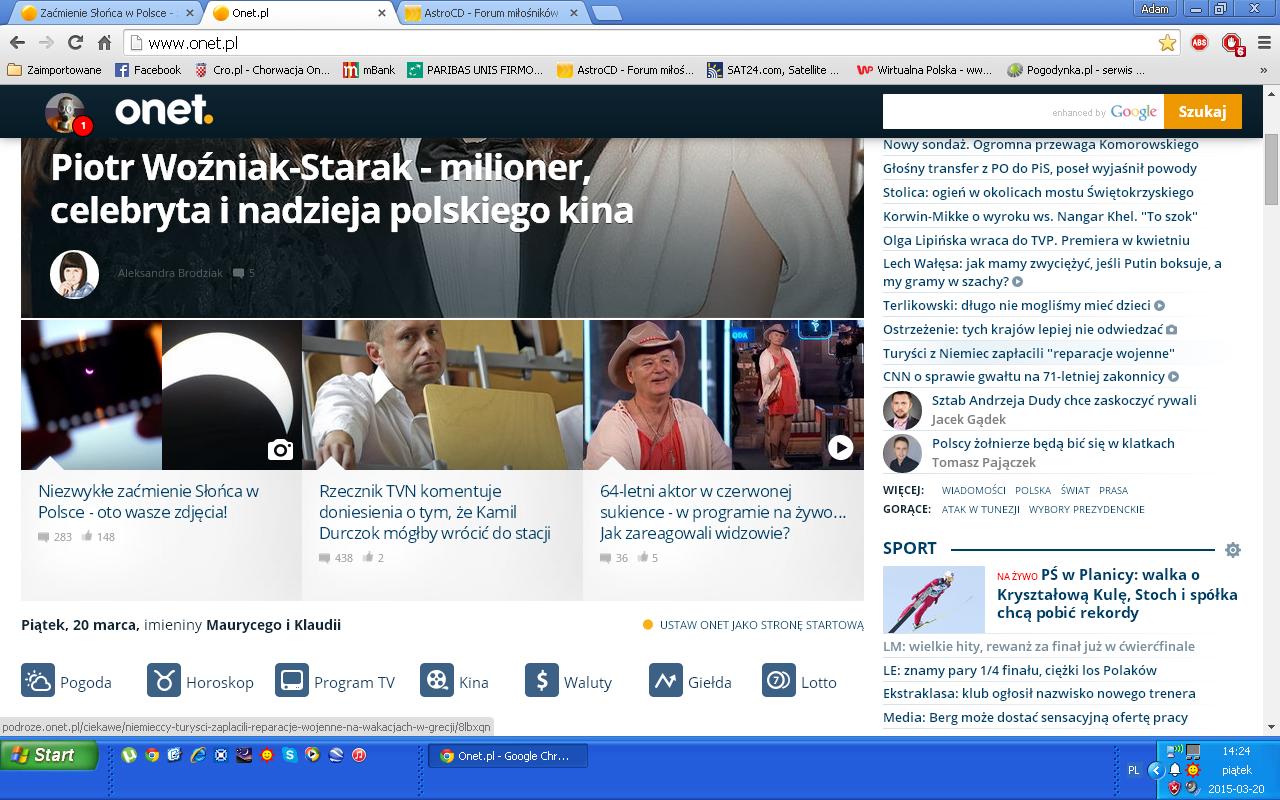Click the Windows Start button
The height and width of the screenshot is (800, 1280).
click(49, 756)
